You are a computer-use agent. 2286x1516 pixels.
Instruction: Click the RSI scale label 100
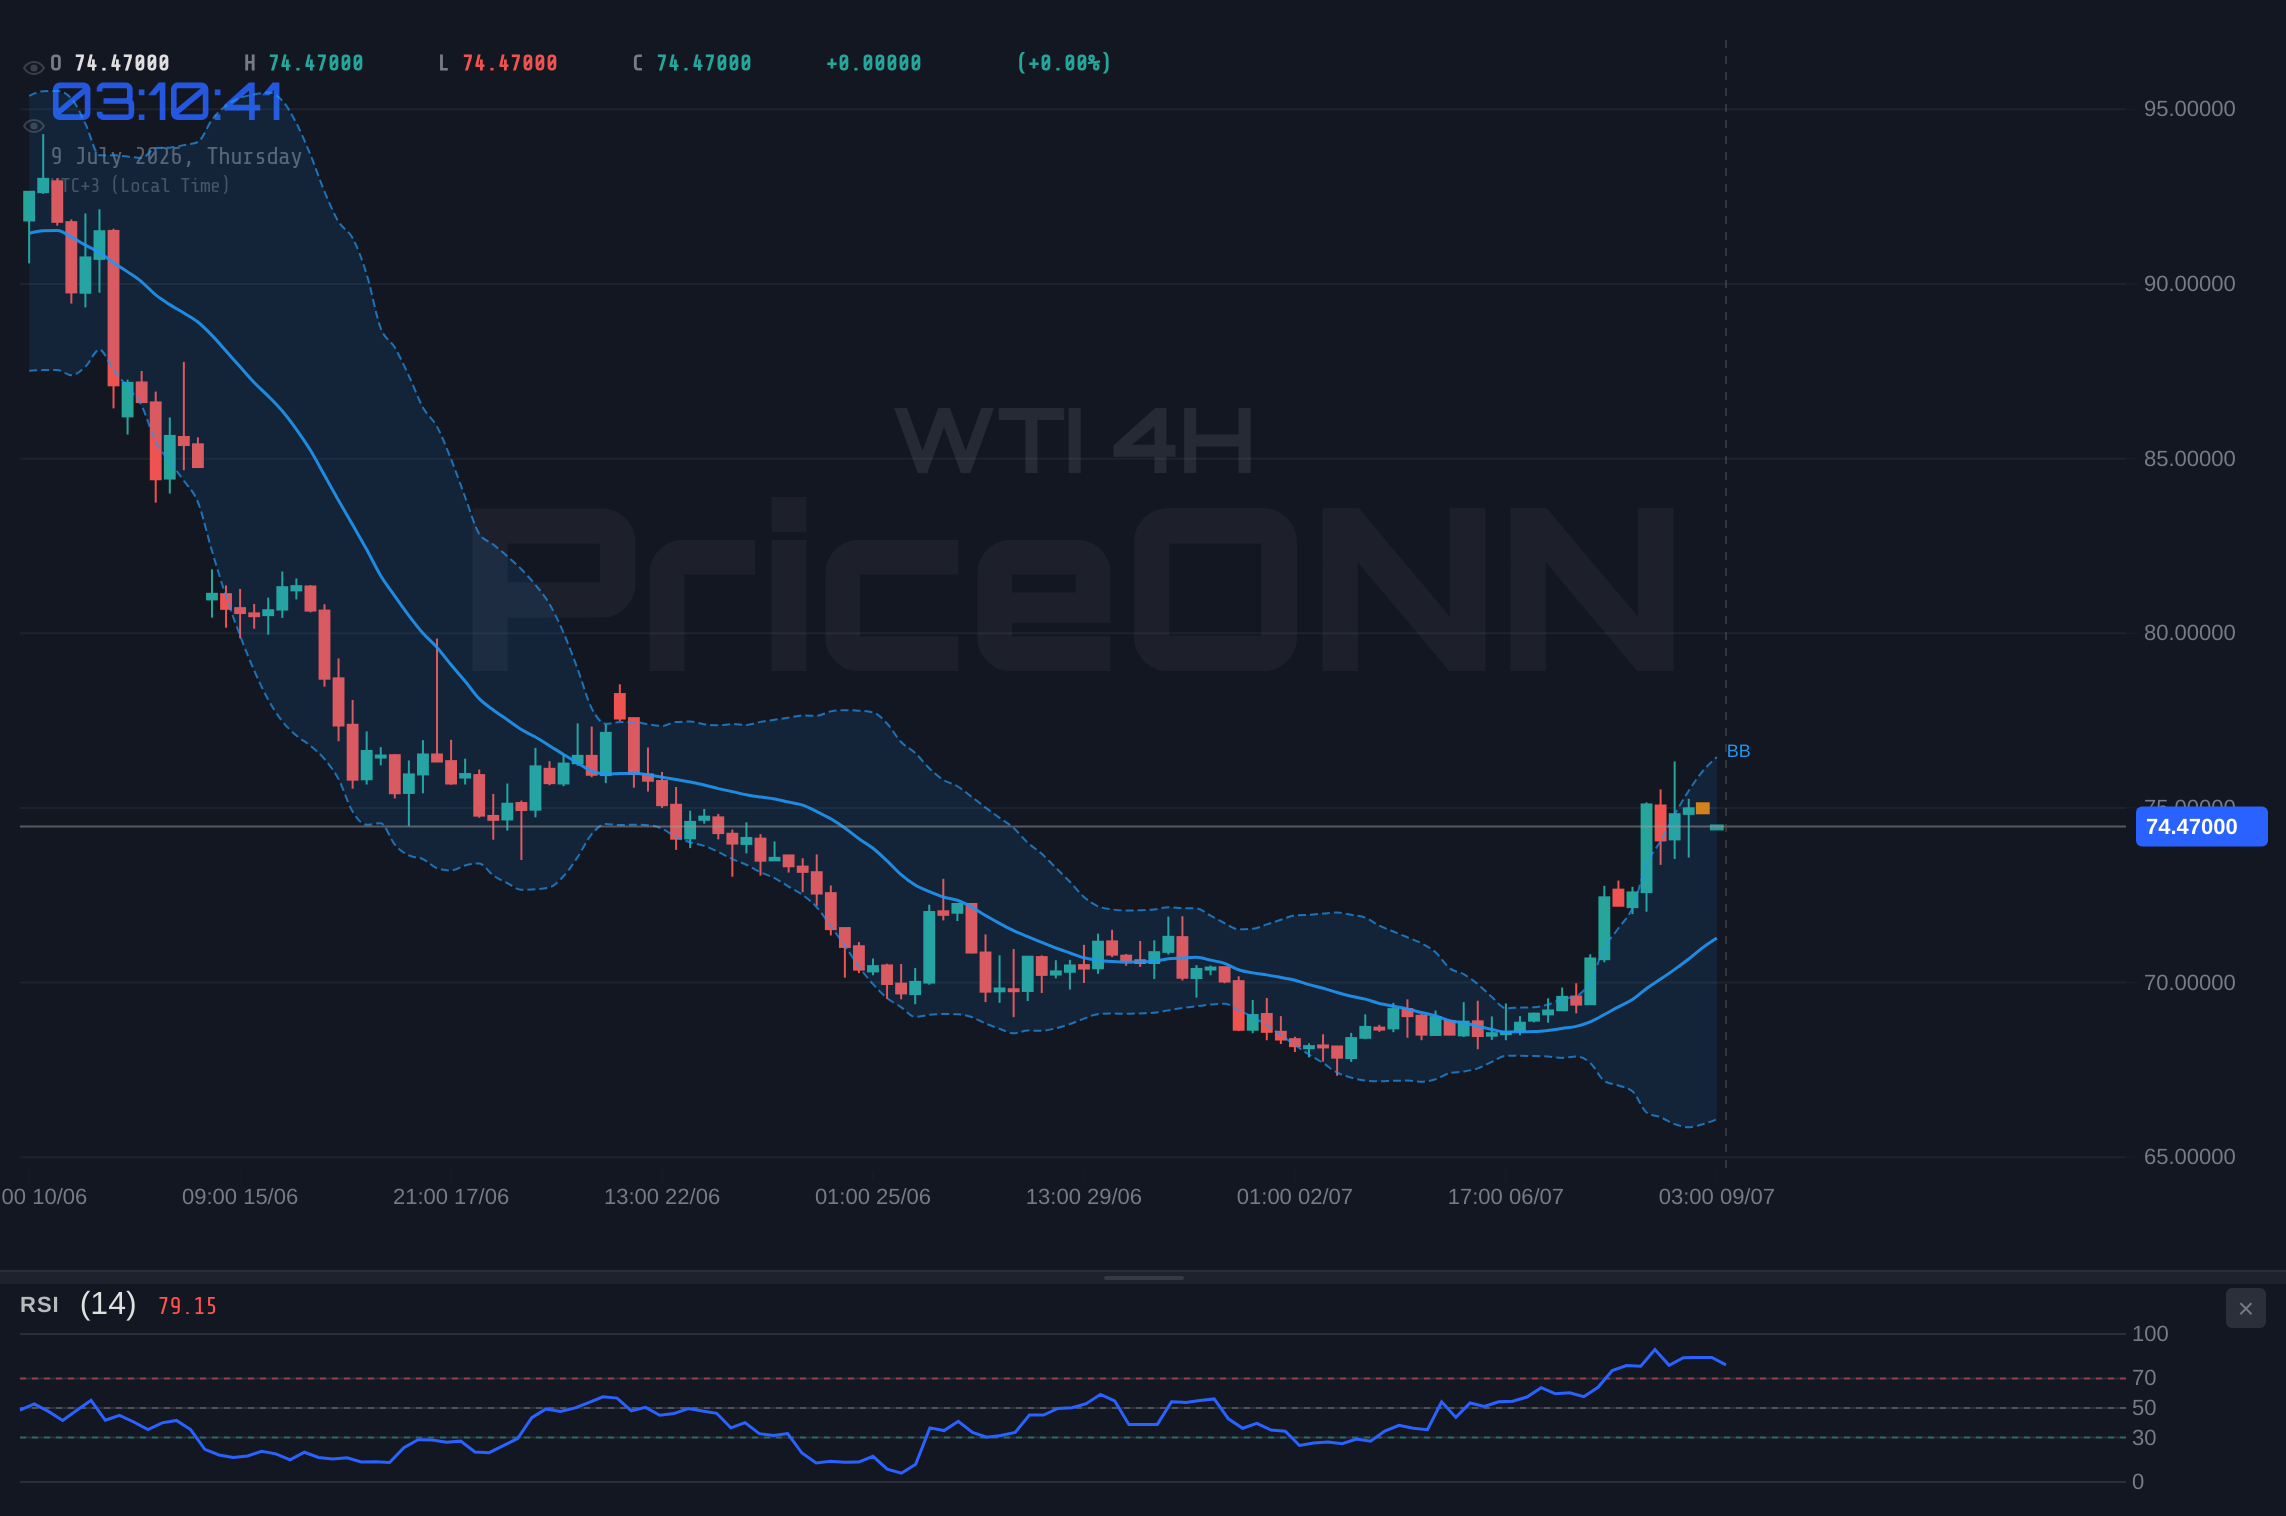(x=2150, y=1334)
